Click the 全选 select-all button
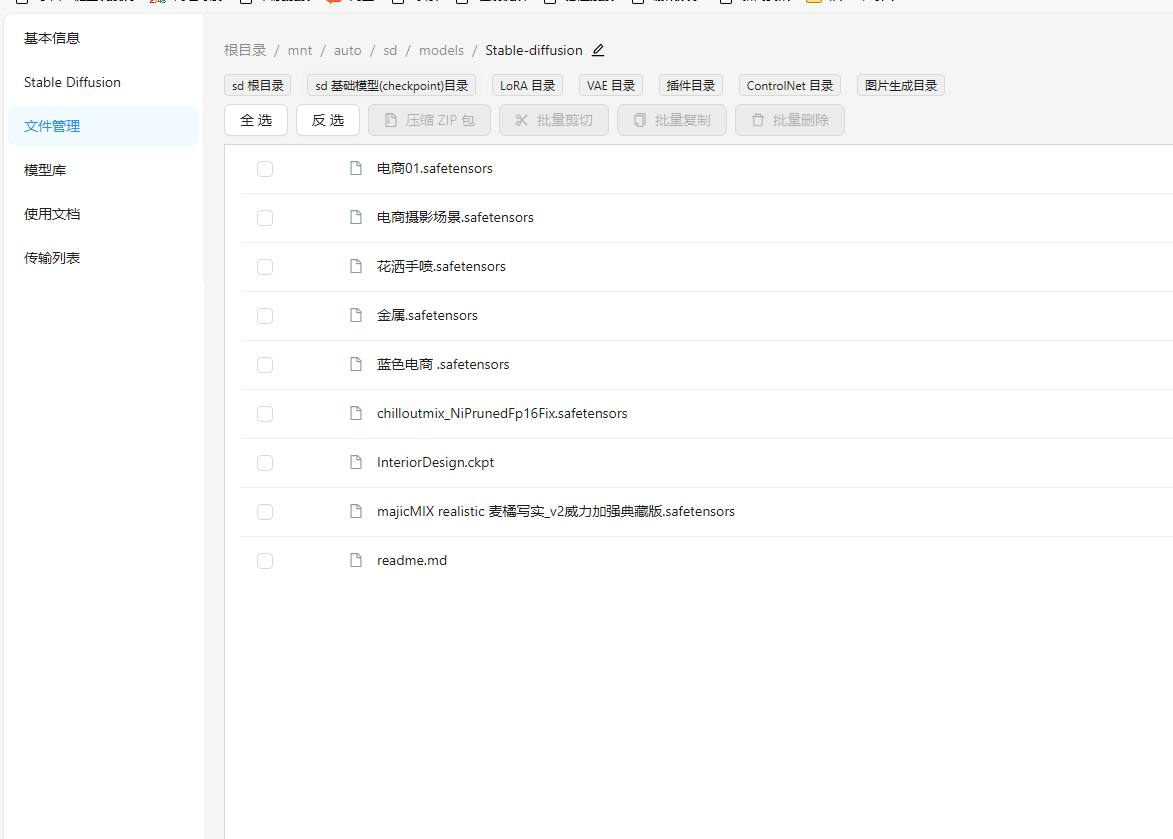 256,120
